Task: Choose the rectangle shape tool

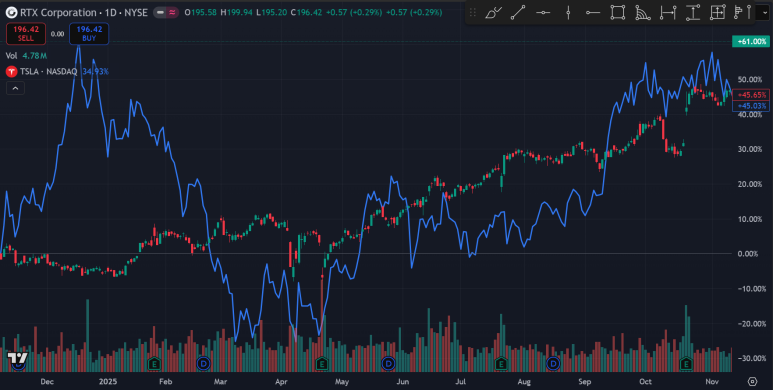Action: coord(618,12)
